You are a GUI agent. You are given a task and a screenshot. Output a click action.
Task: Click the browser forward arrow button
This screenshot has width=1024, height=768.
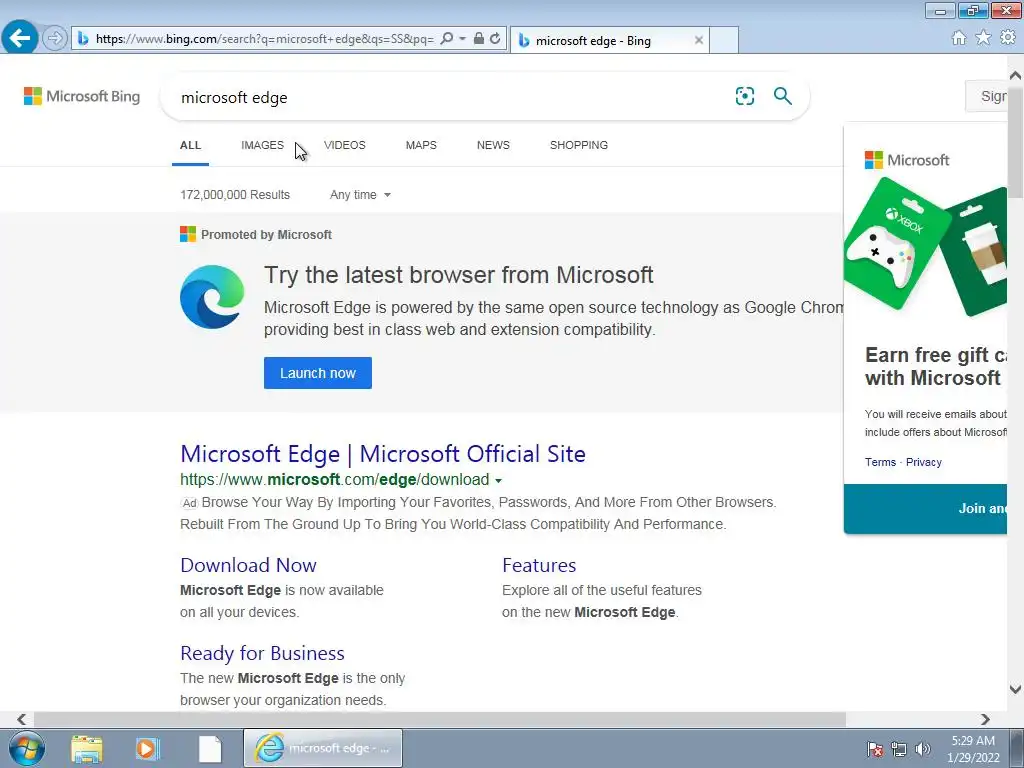click(x=55, y=39)
